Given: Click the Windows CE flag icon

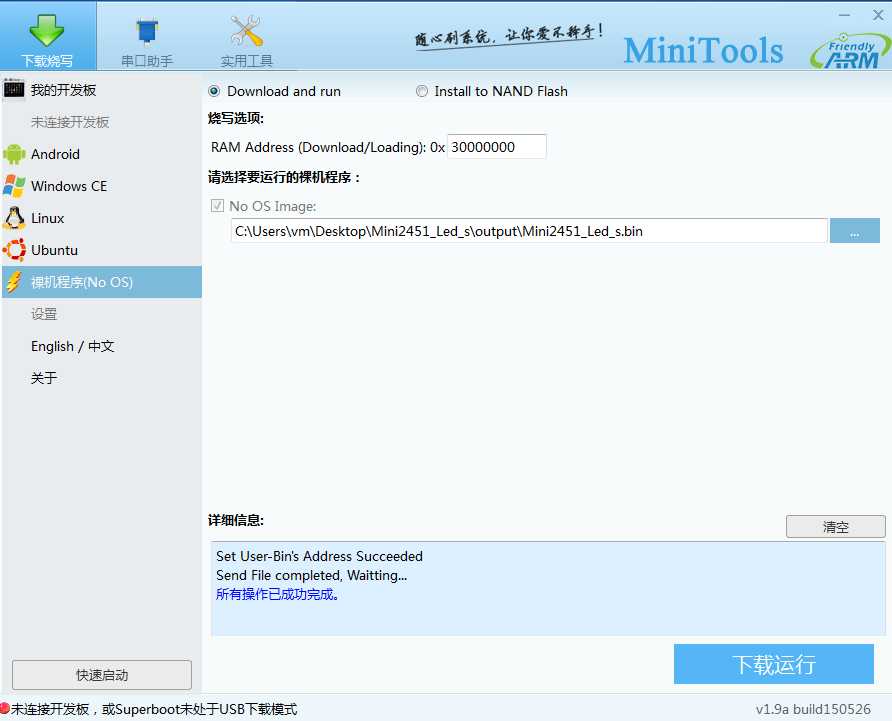Looking at the screenshot, I should (x=14, y=186).
